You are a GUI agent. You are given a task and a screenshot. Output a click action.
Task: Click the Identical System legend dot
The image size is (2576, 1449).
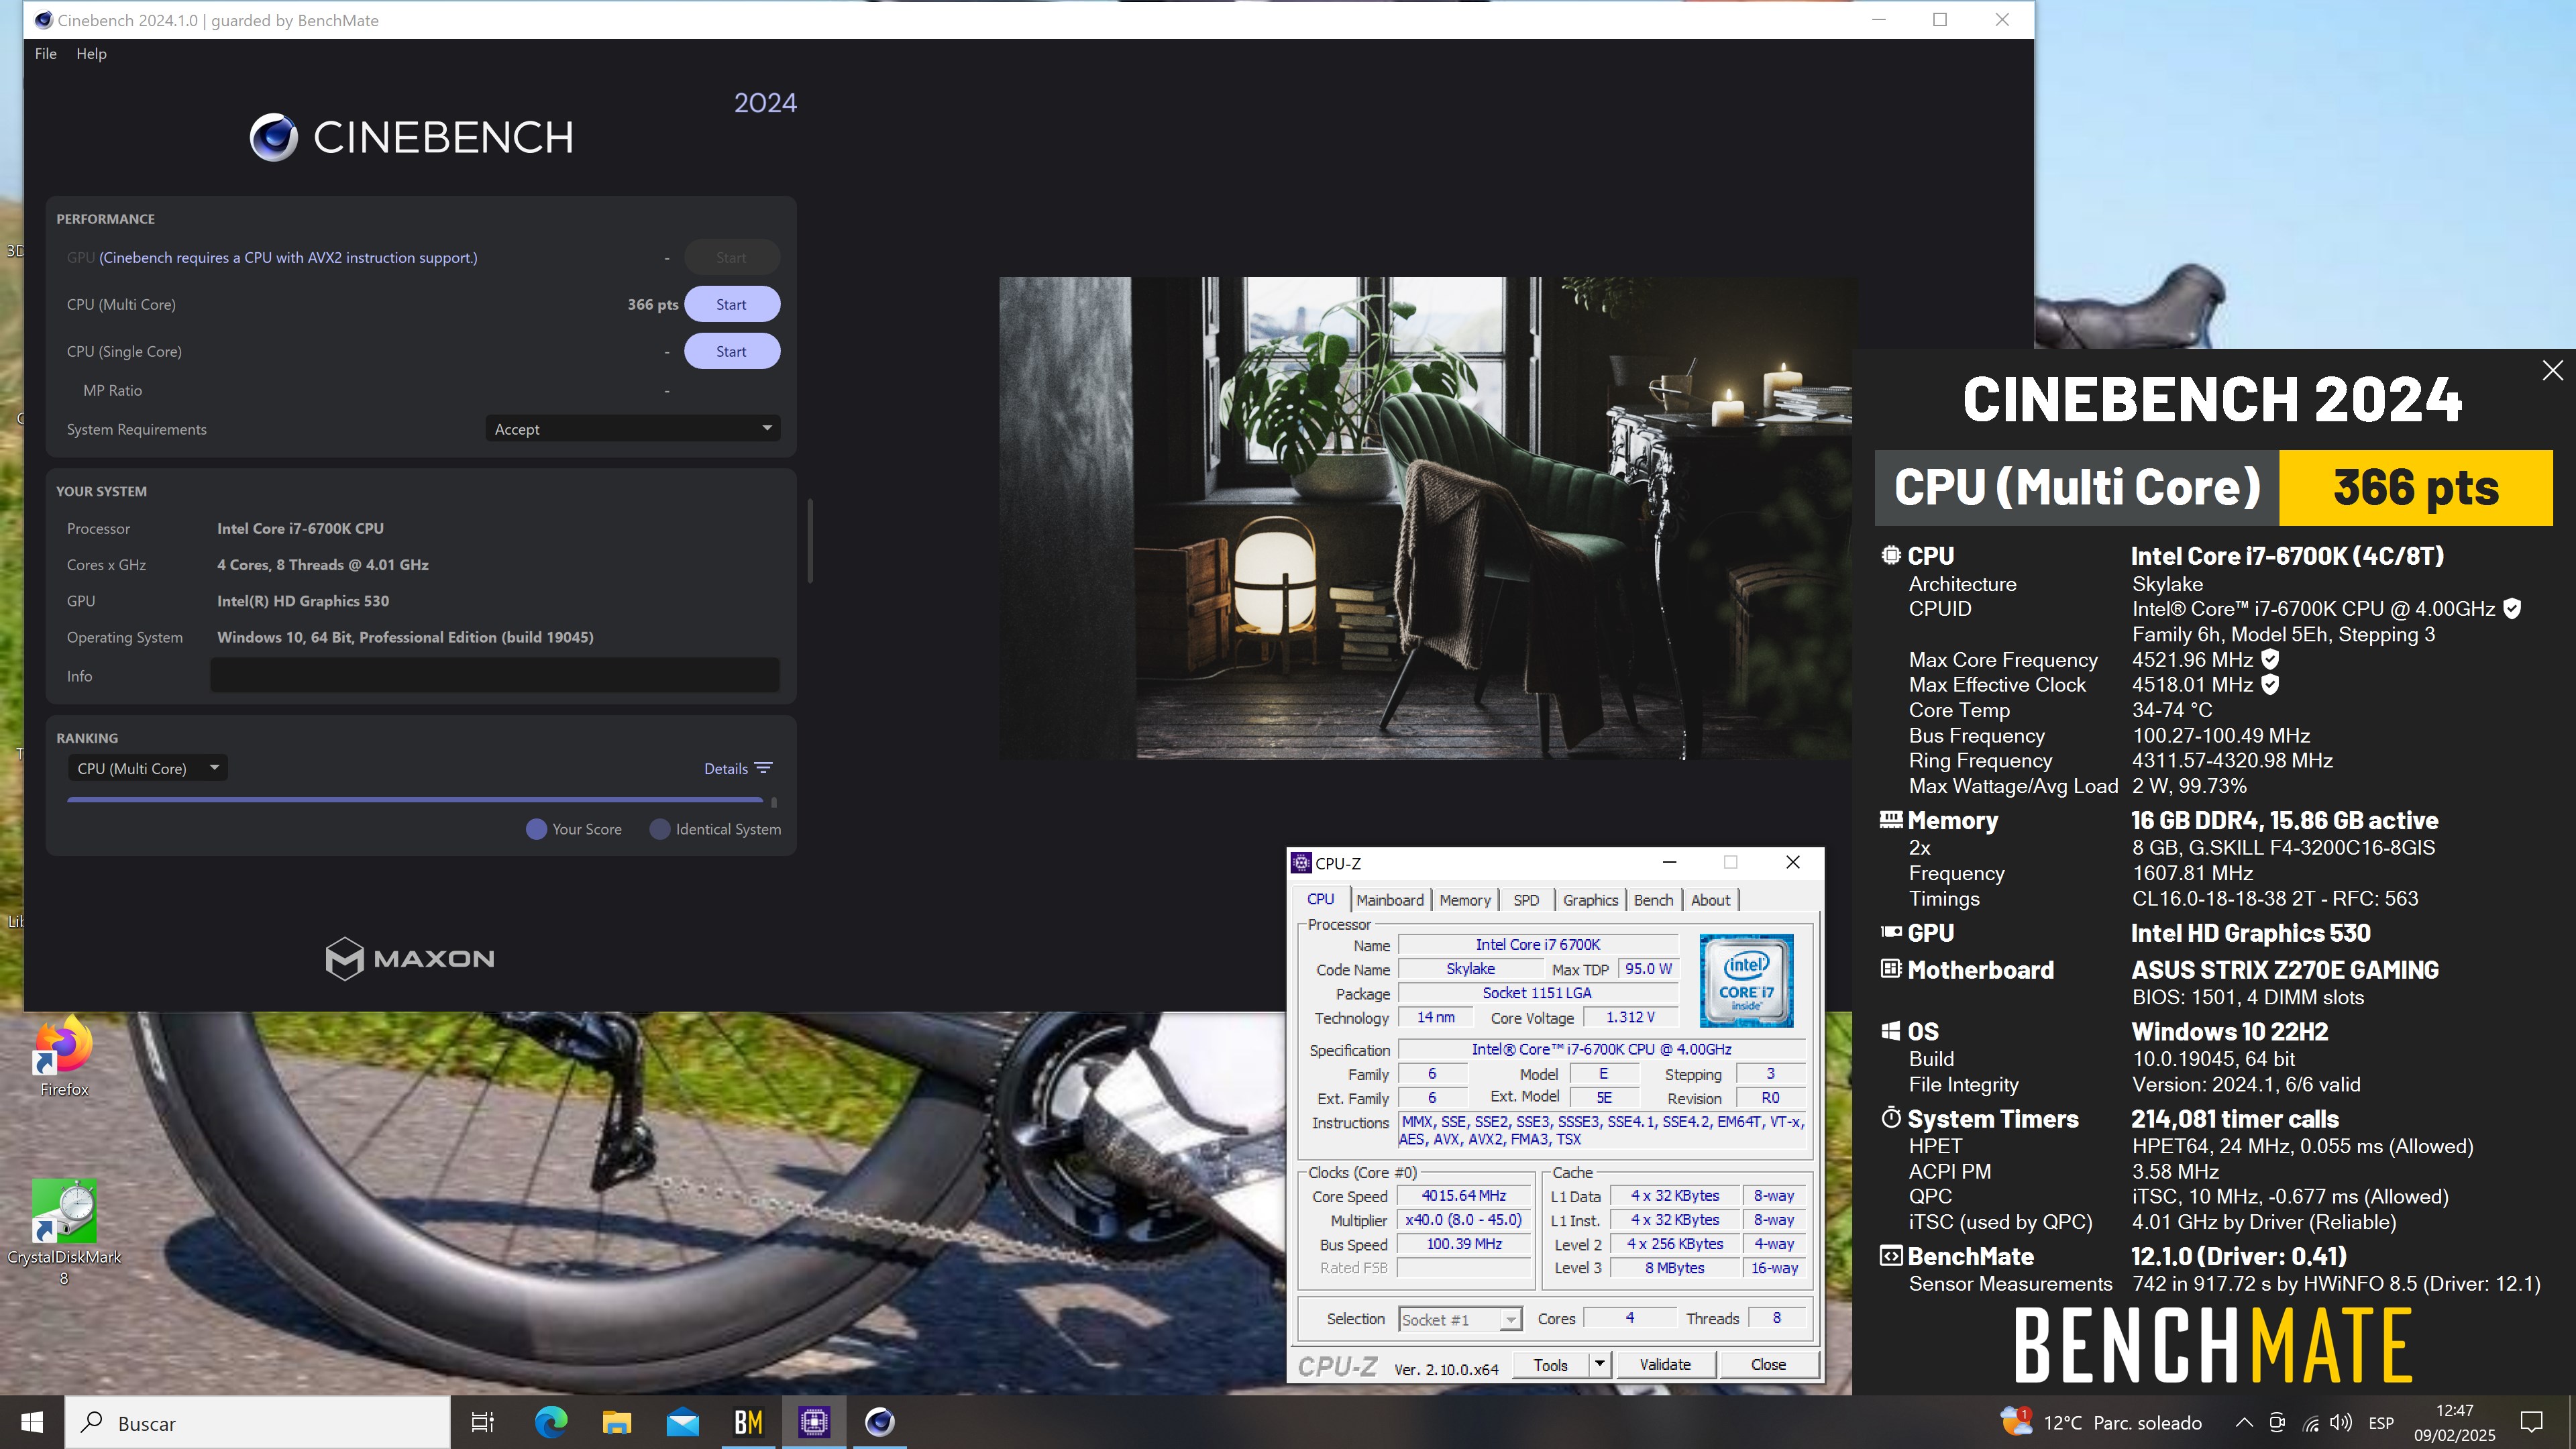pyautogui.click(x=660, y=829)
